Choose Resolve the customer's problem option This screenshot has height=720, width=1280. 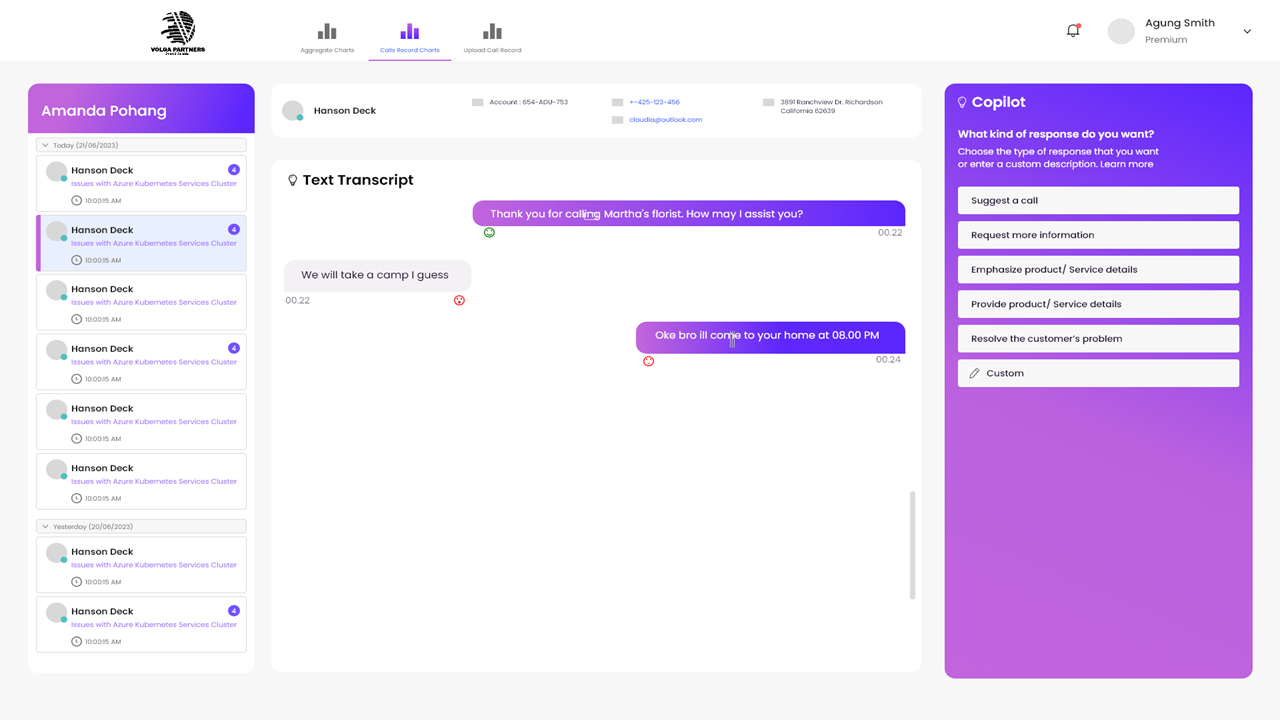[1098, 339]
